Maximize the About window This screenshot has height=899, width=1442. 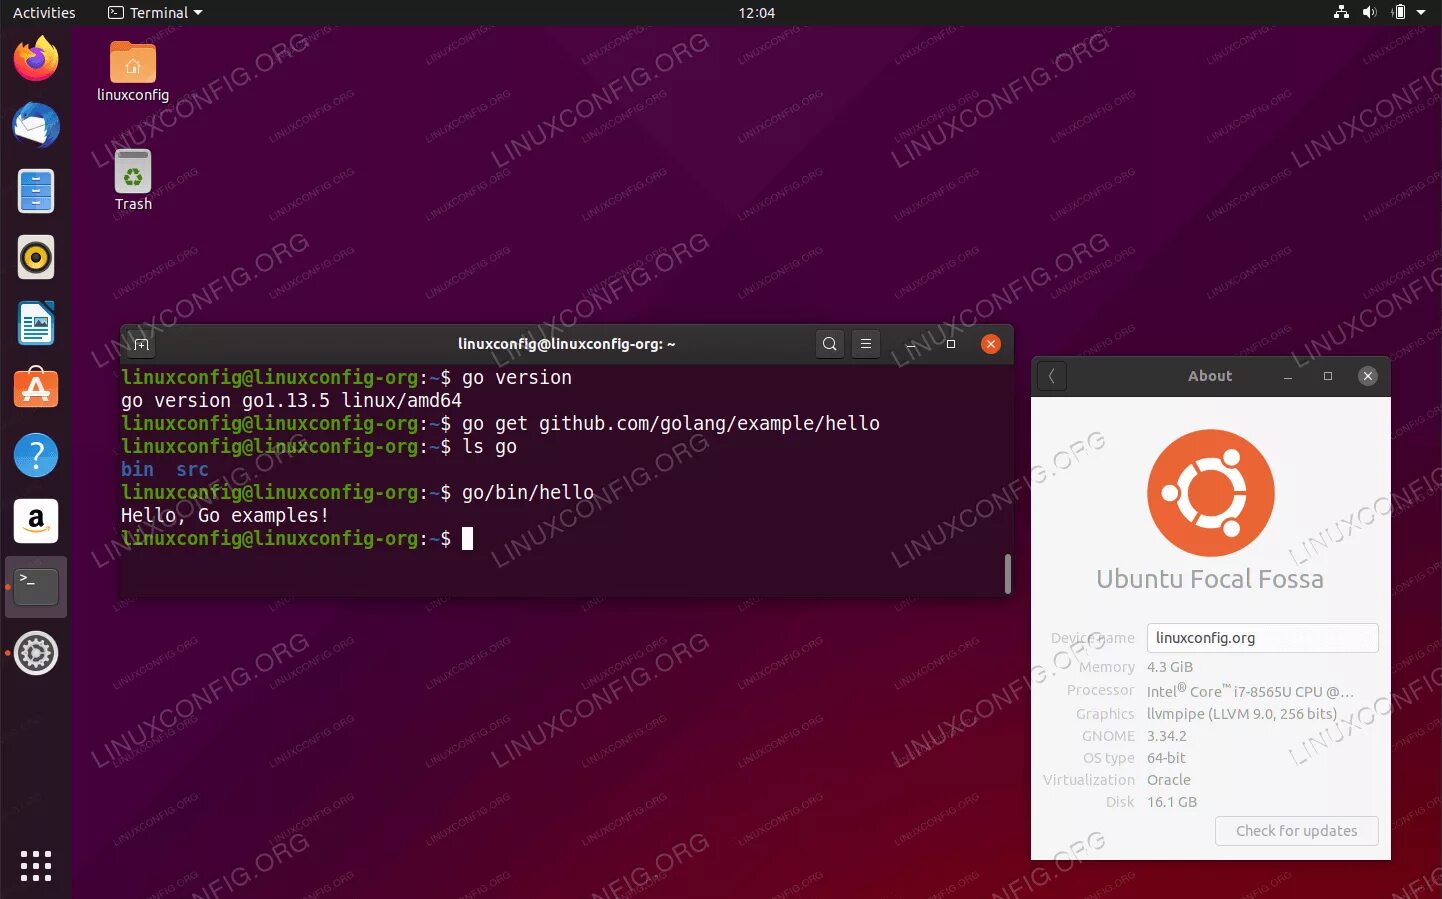[1328, 376]
